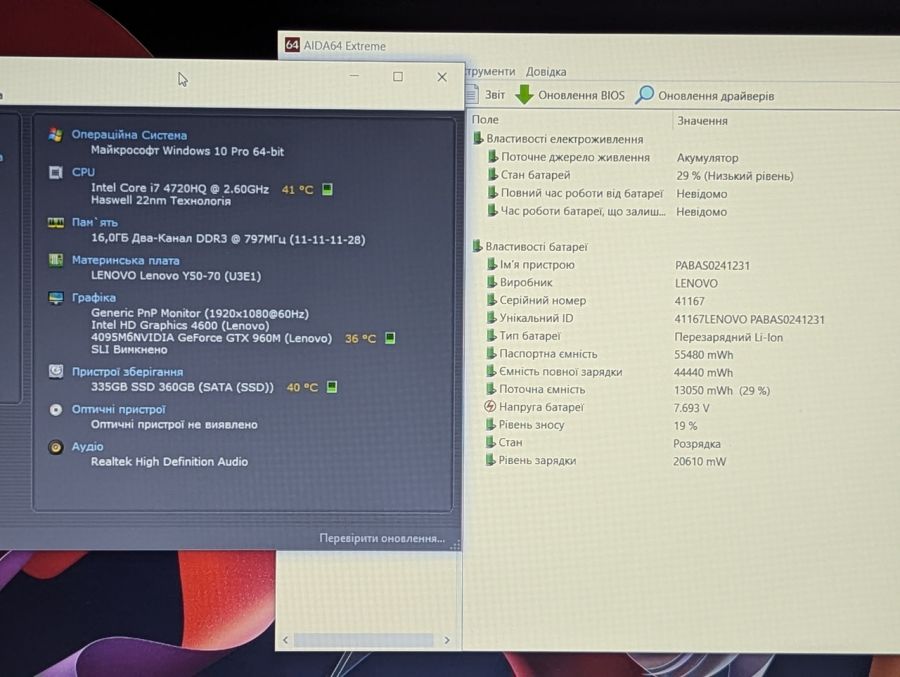Viewport: 900px width, 677px height.
Task: Click the Серійний номер row icon
Action: (x=492, y=300)
